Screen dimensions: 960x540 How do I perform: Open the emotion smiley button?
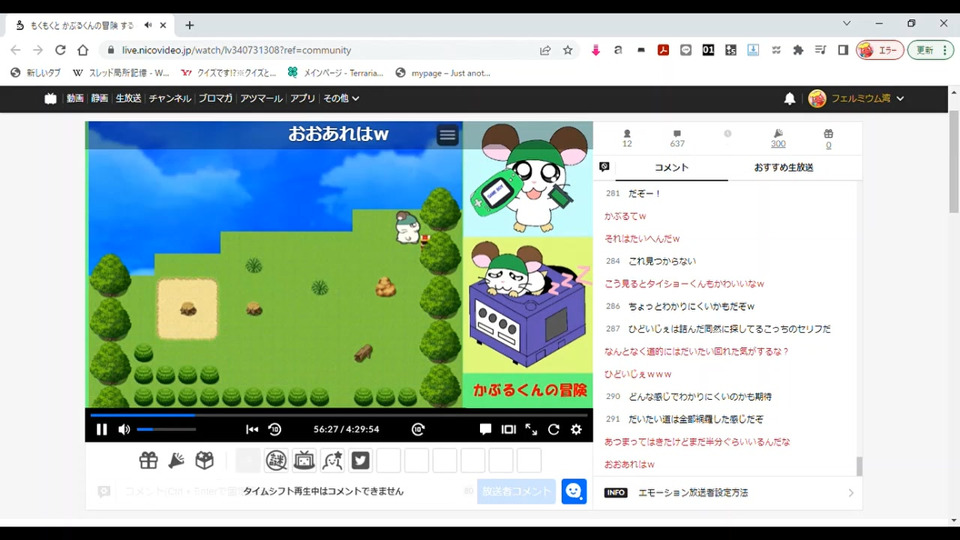pyautogui.click(x=574, y=491)
